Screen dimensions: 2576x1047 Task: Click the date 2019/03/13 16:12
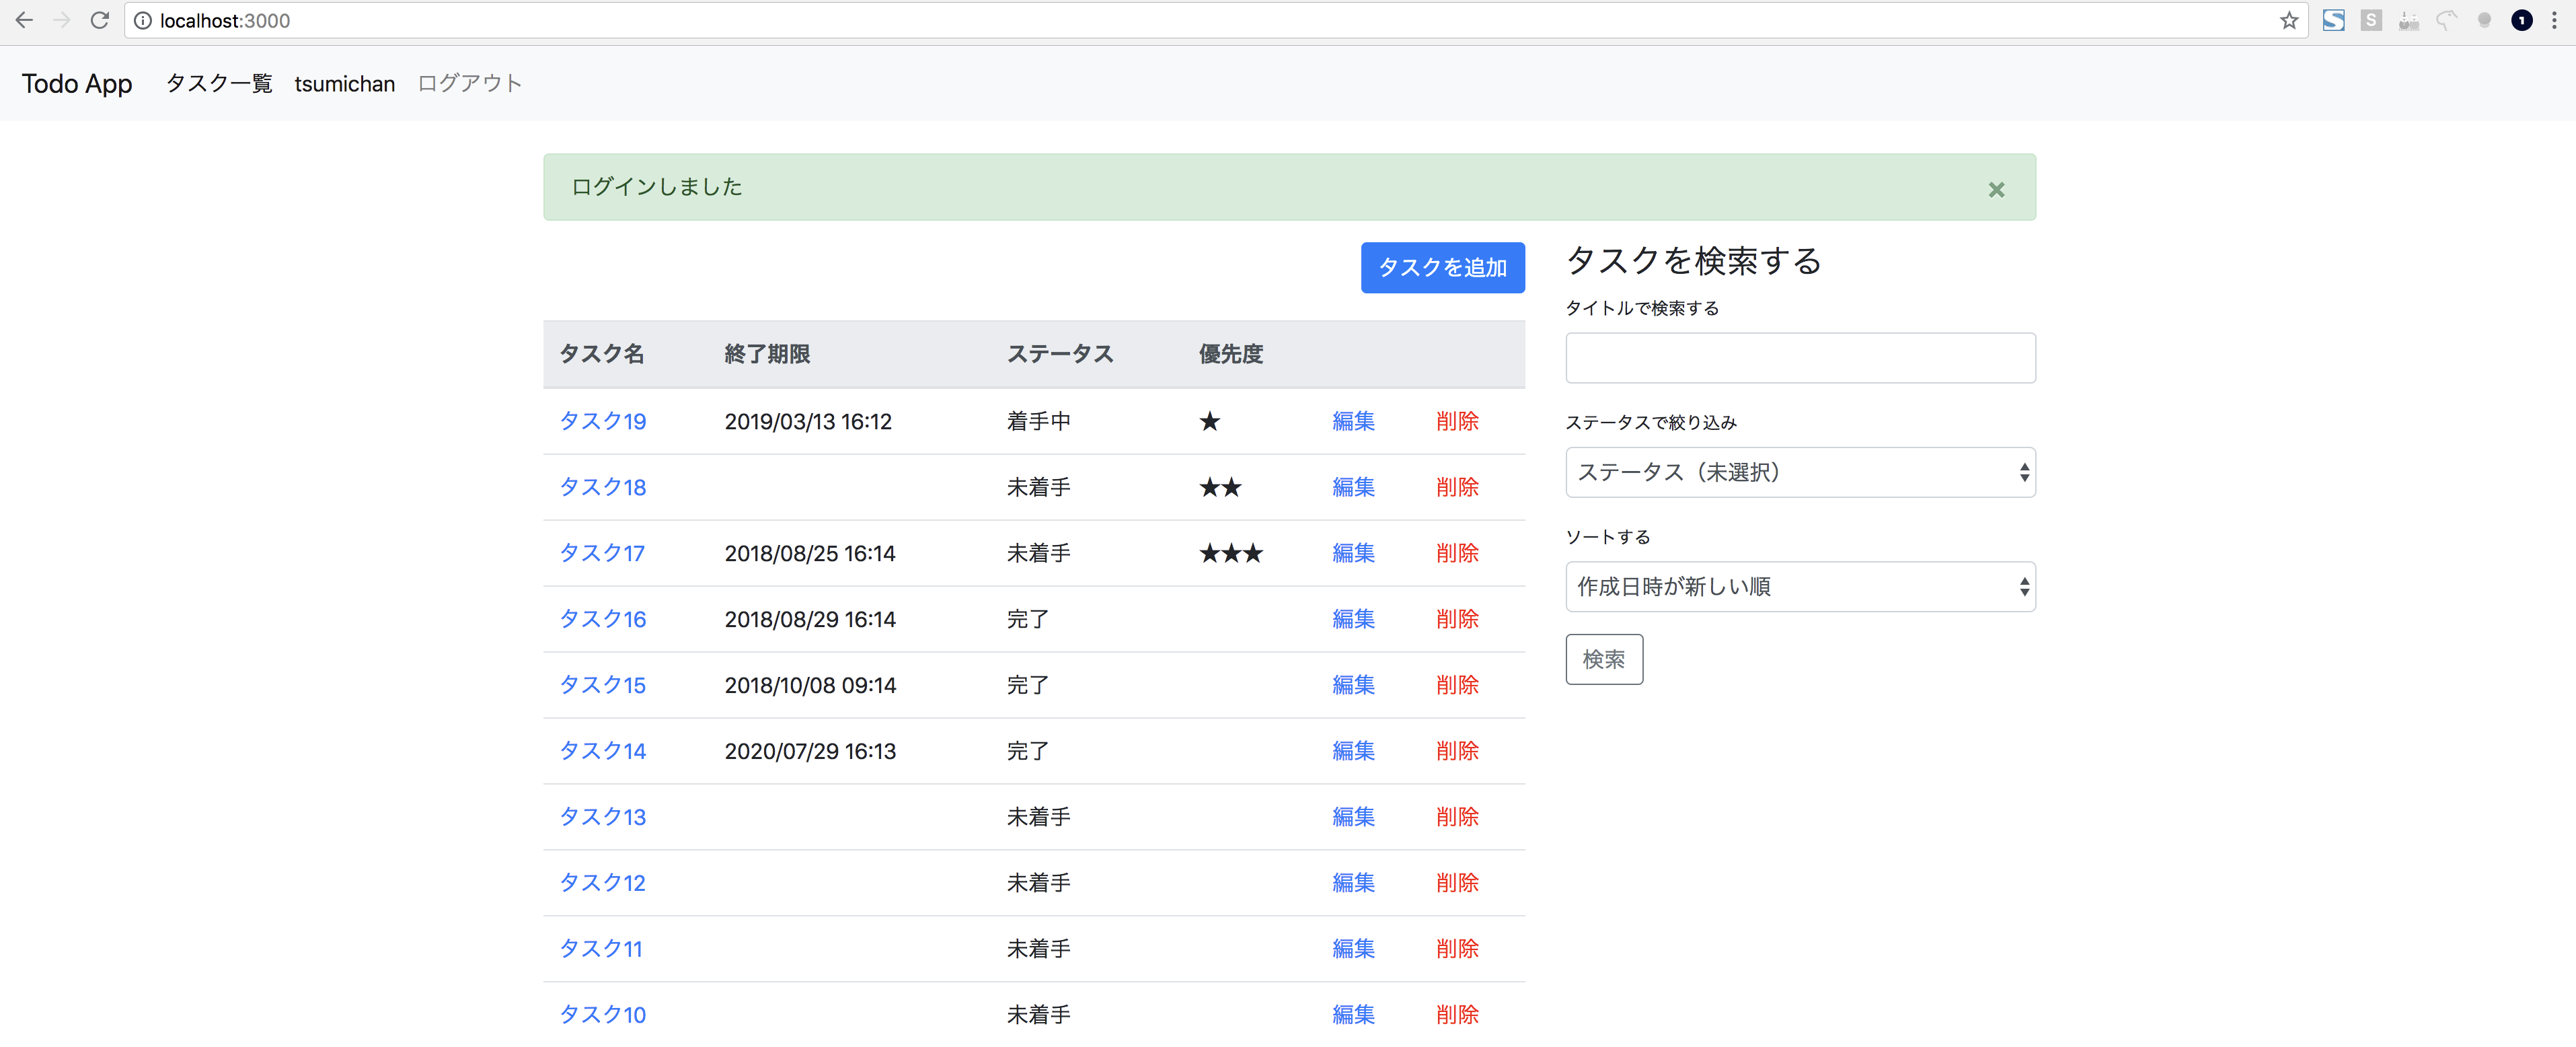(x=808, y=421)
